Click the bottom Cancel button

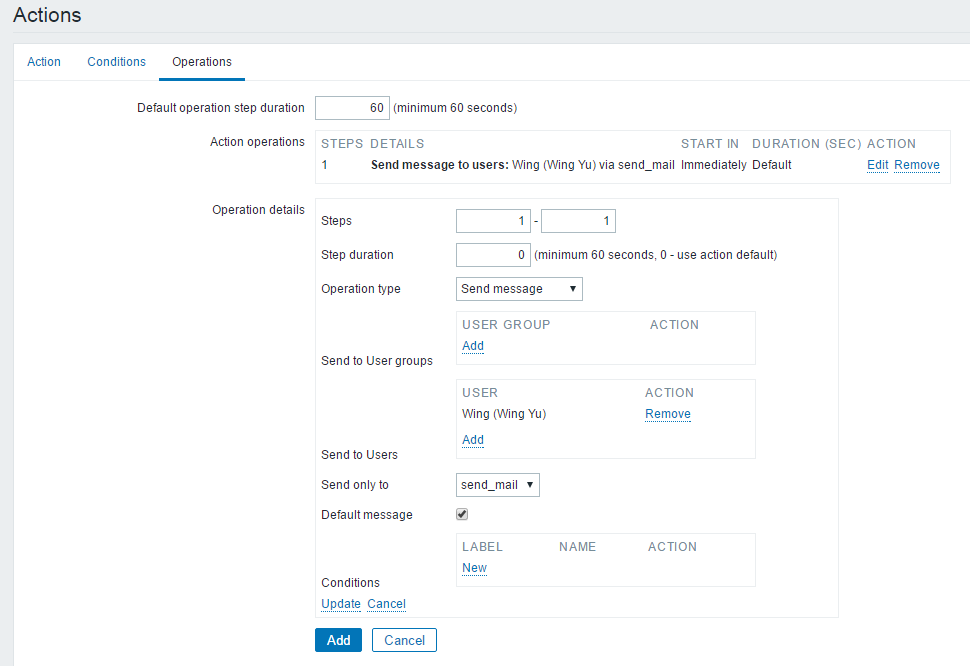pos(404,640)
